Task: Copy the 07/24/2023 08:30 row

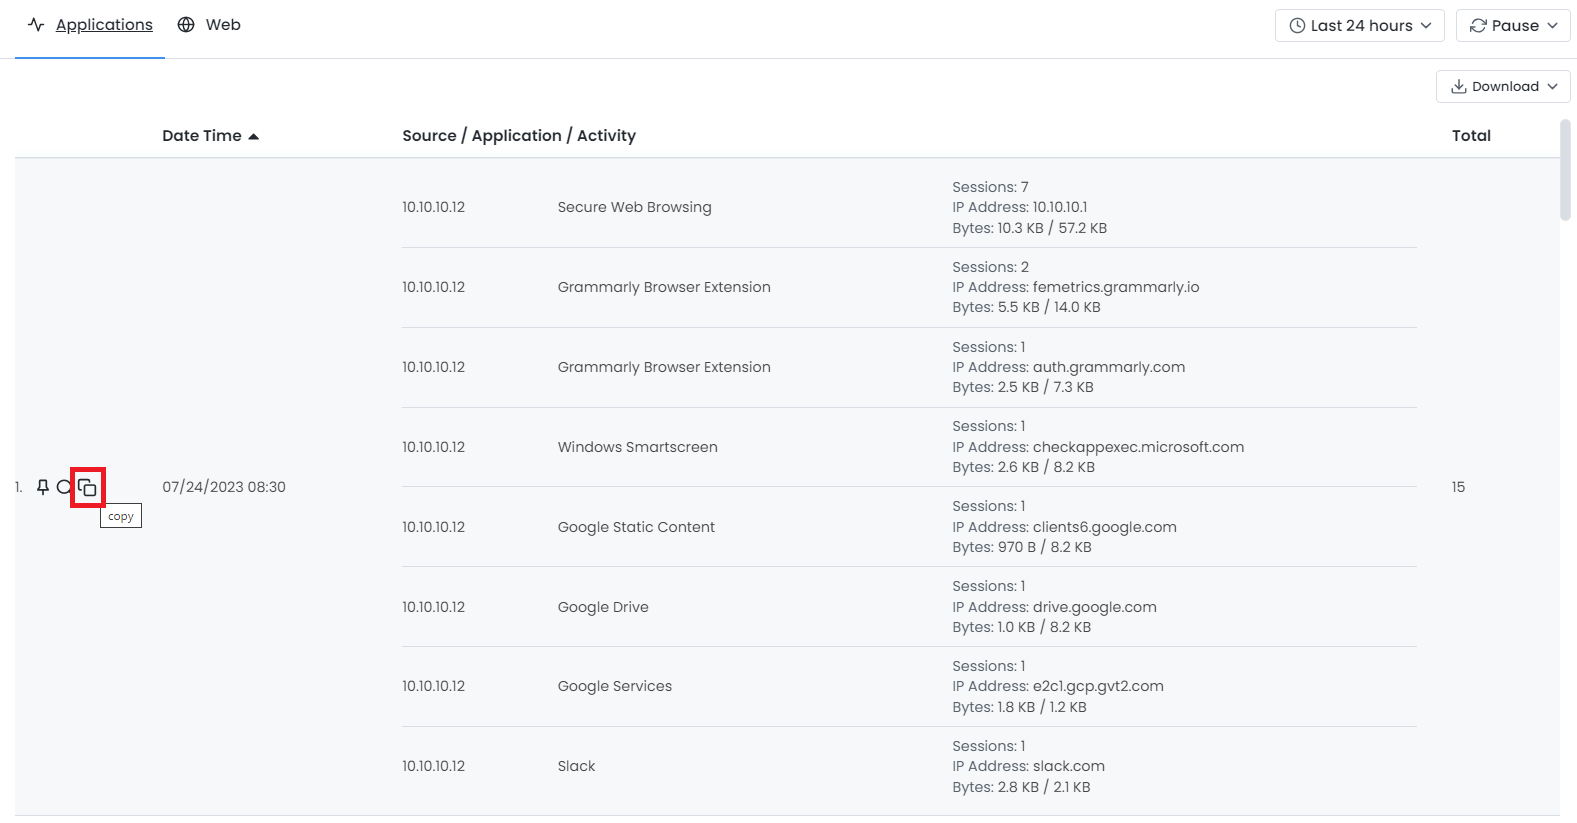Action: [x=88, y=488]
